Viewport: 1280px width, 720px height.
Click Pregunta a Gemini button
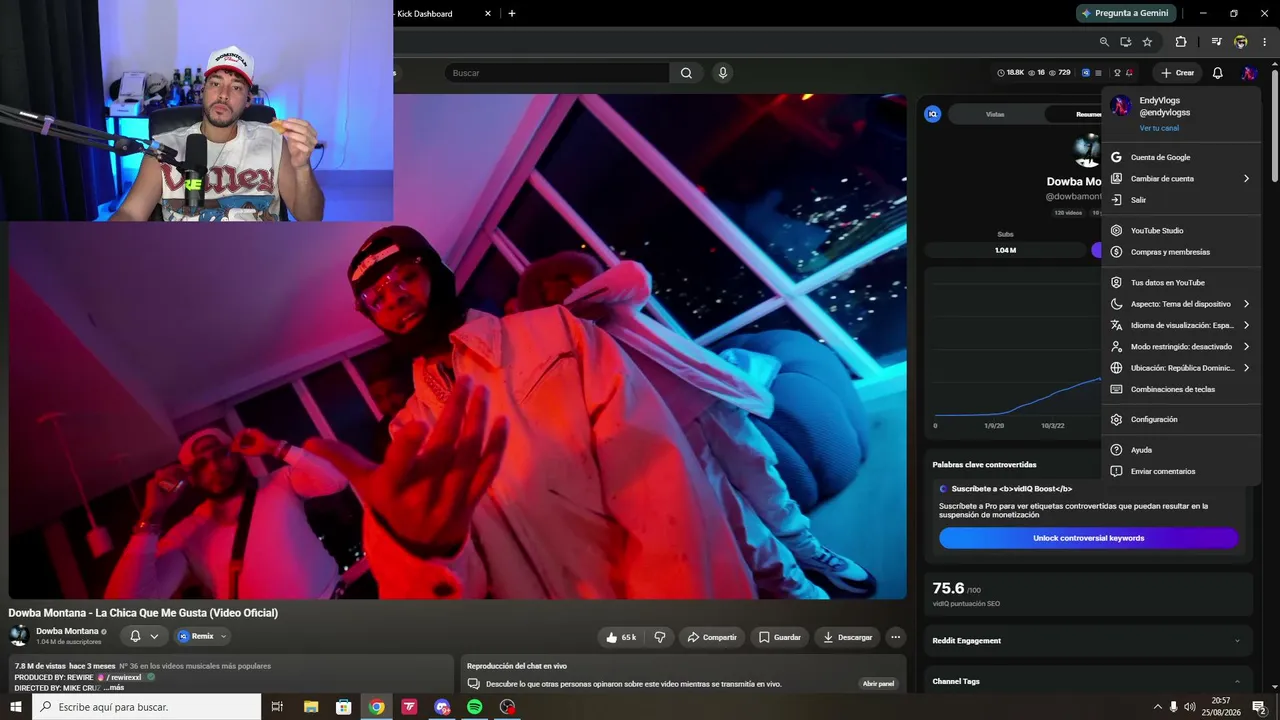(1125, 13)
